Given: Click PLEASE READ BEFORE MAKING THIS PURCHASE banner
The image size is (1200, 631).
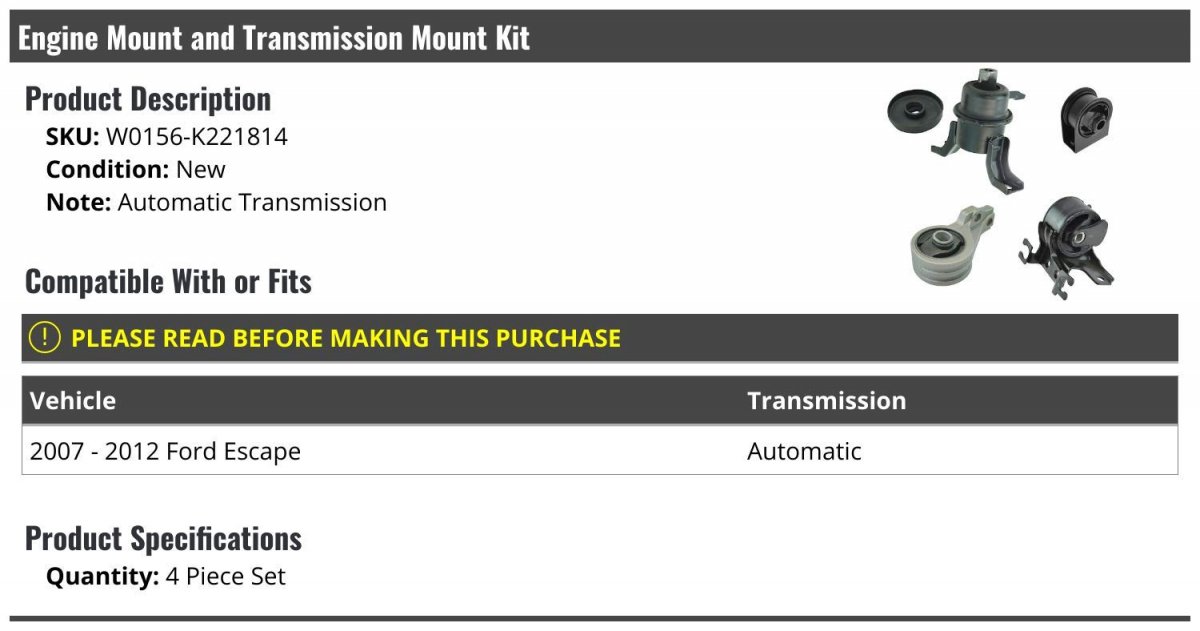Looking at the screenshot, I should tap(600, 338).
